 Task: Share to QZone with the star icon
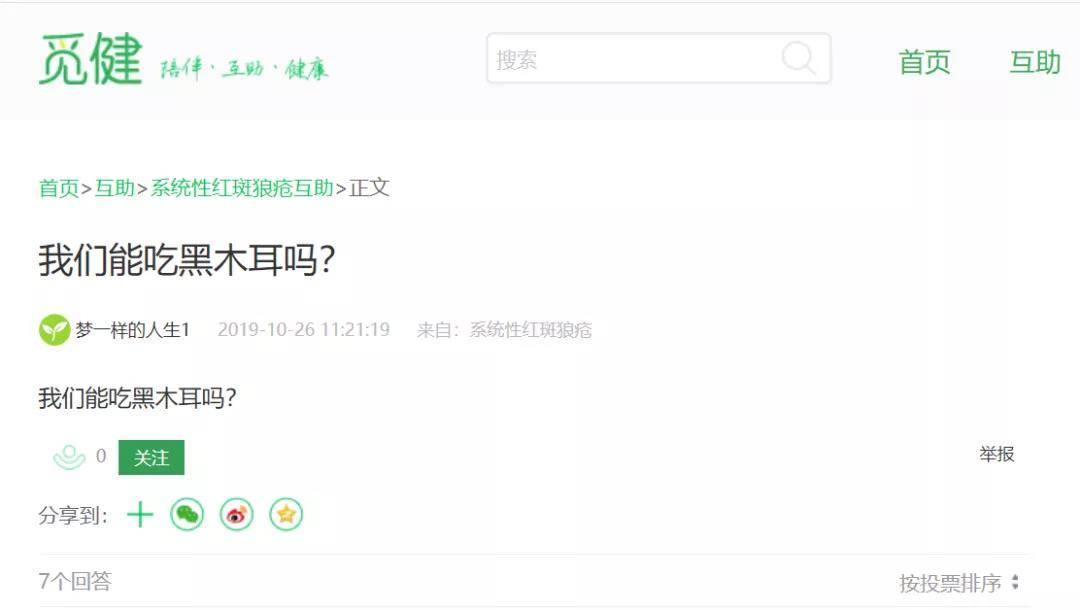(286, 514)
